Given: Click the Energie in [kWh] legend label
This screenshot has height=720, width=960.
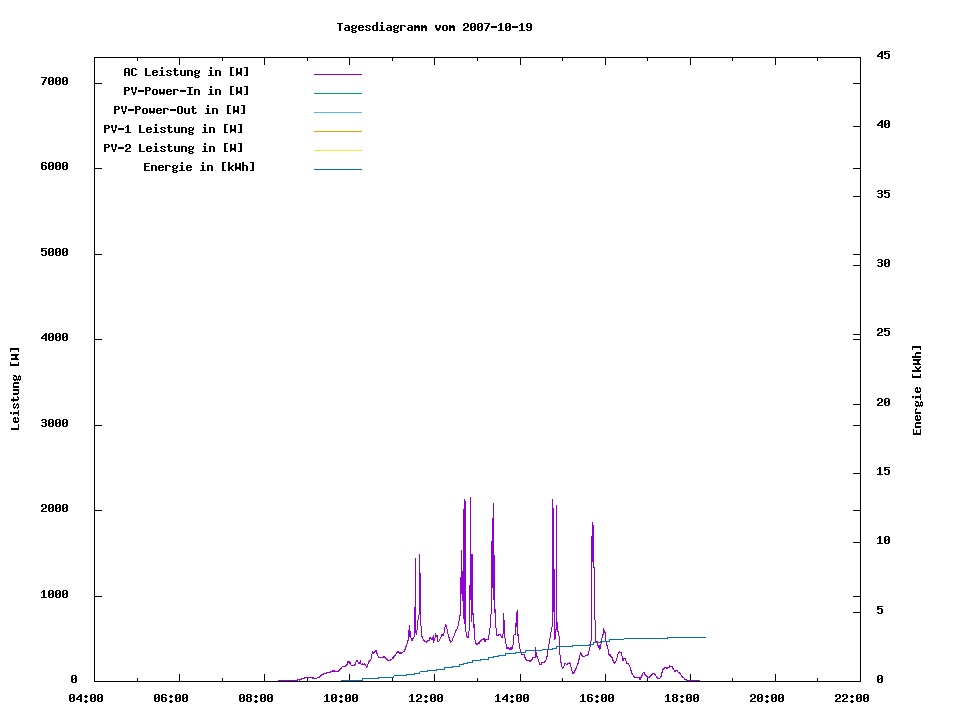Looking at the screenshot, I should click(199, 167).
